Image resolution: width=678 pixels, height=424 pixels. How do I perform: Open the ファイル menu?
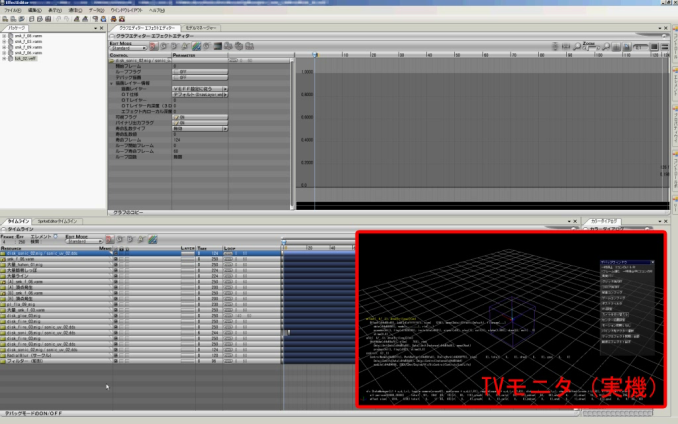tap(11, 10)
